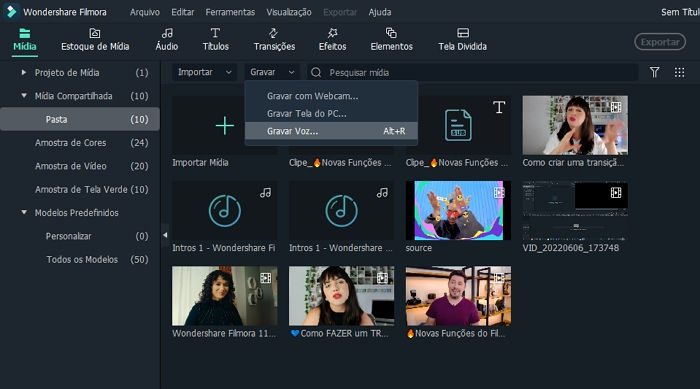Click film icon on VID_20220606_173748 thumbnail

(616, 193)
